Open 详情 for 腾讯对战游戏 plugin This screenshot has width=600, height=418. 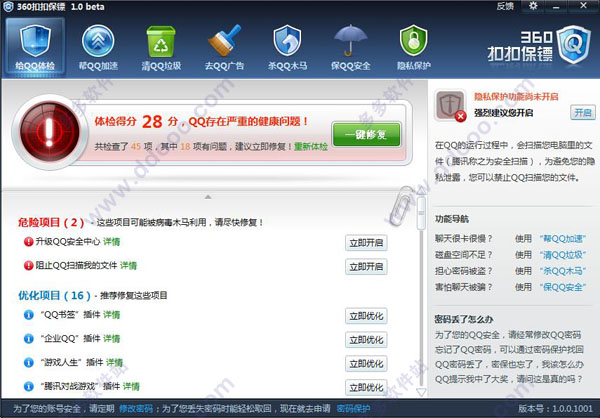[x=131, y=387]
